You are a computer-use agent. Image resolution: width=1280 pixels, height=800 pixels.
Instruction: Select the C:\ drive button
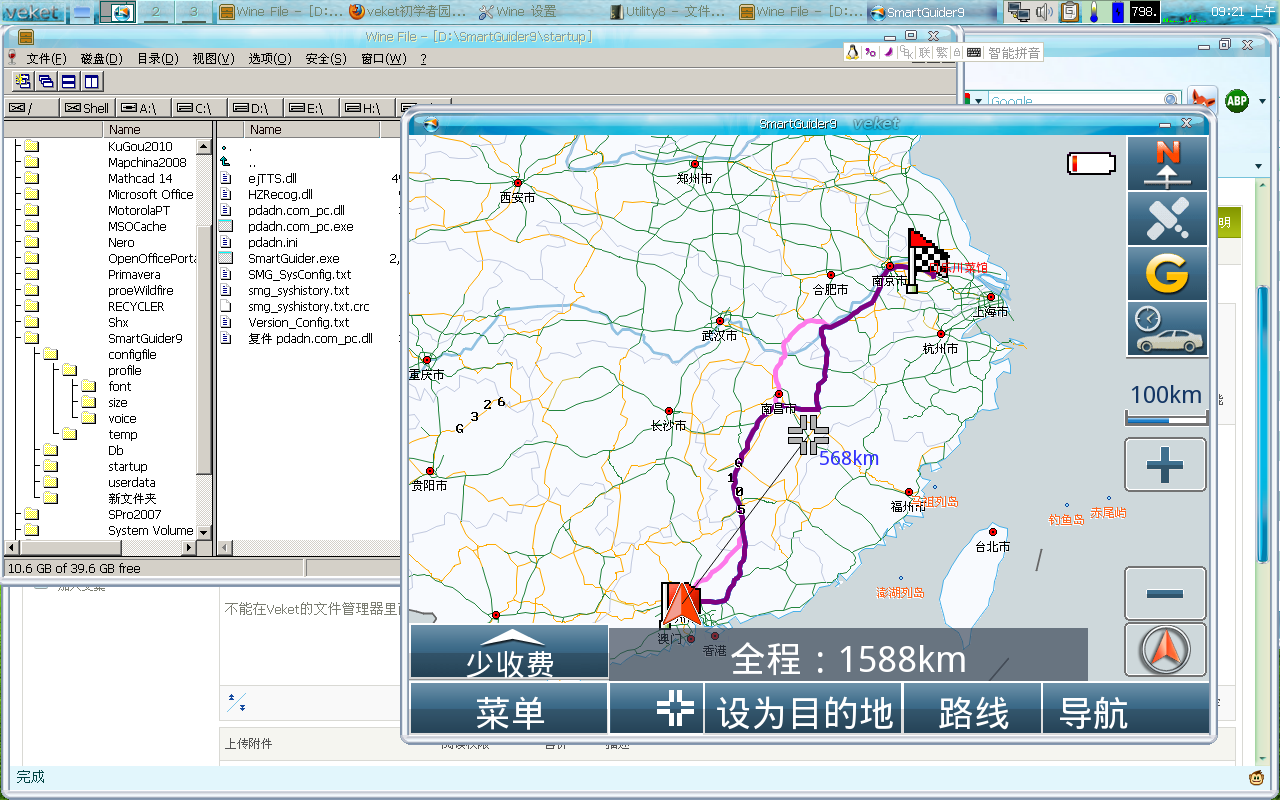(199, 108)
